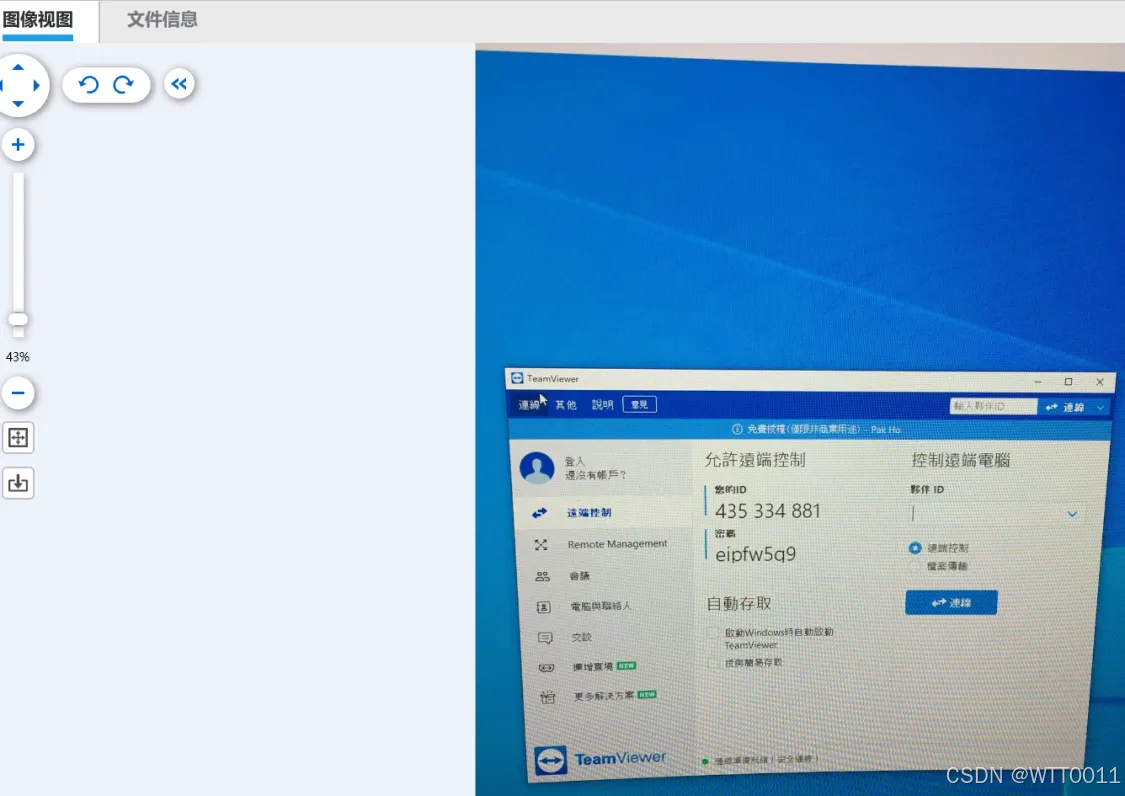Enable start TeamViewer with Windows checkbox
Image resolution: width=1125 pixels, height=796 pixels.
click(x=712, y=632)
